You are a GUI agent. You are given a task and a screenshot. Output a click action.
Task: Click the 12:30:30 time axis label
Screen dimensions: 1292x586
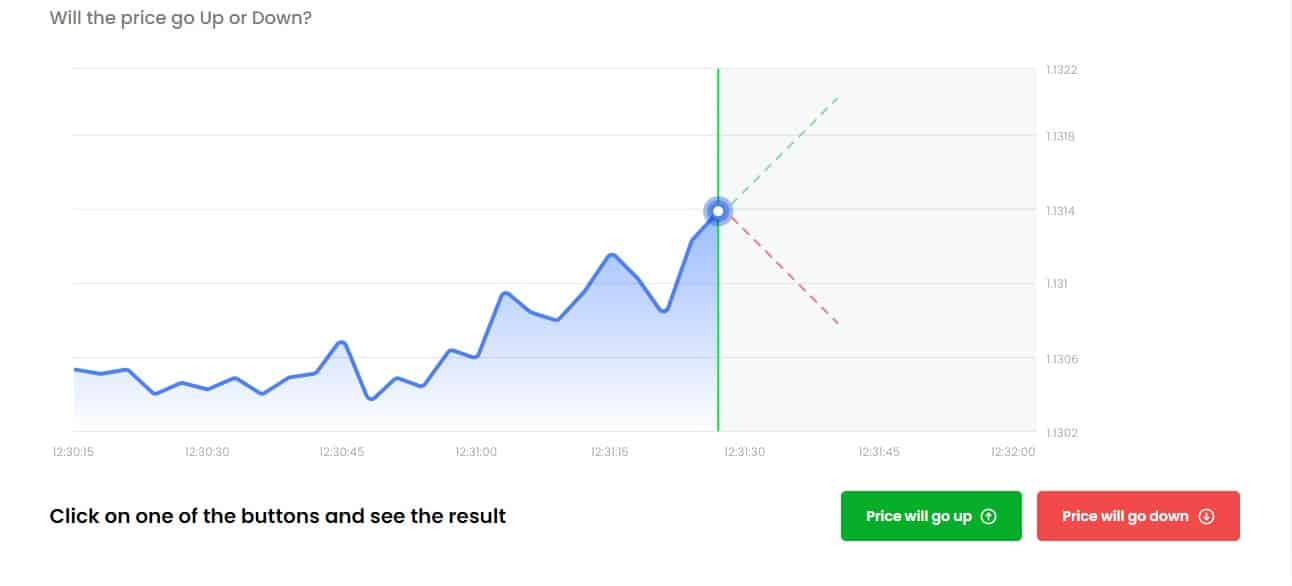(x=207, y=452)
